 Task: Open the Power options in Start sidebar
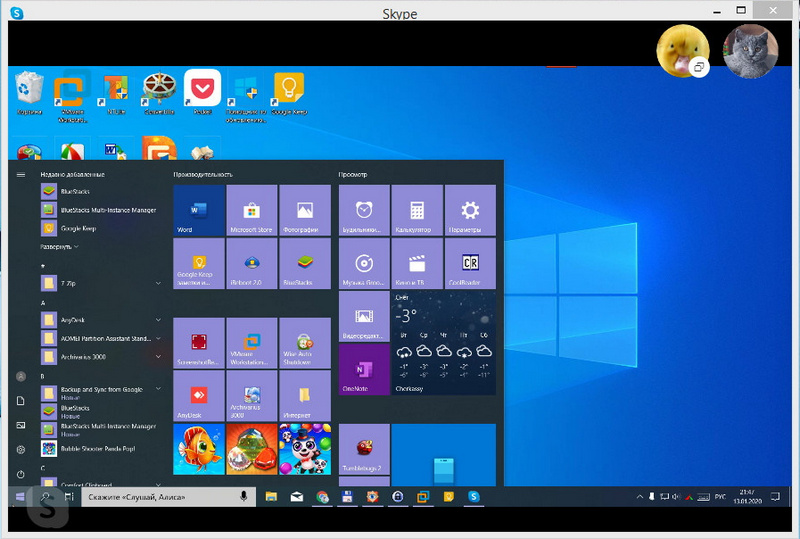(x=21, y=474)
